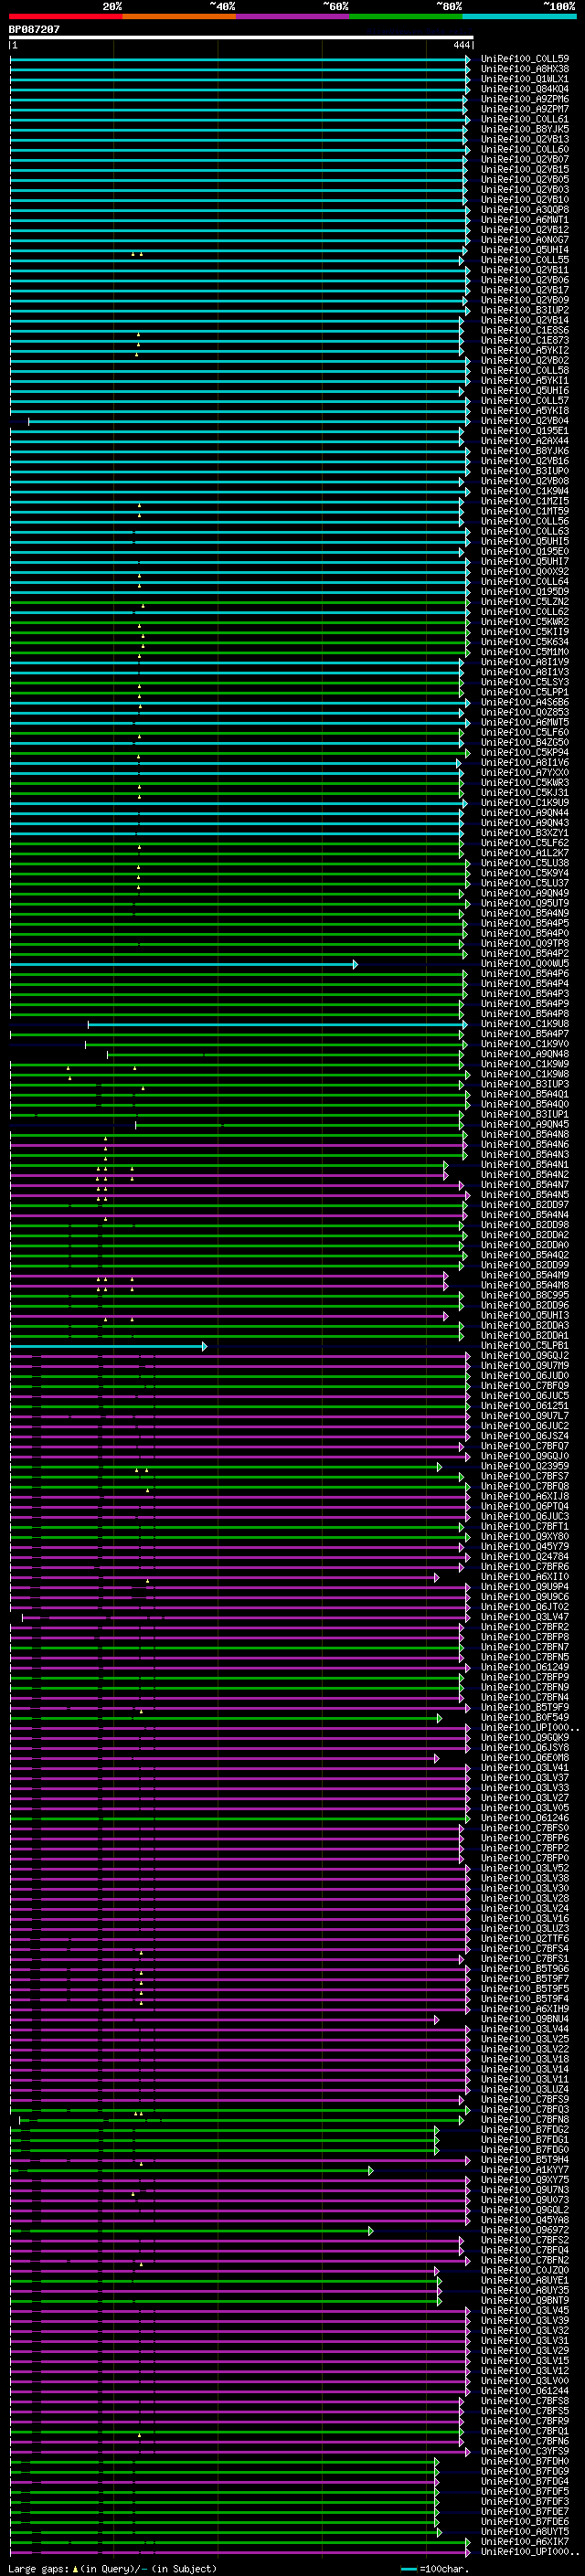Select the query label BP087207
This screenshot has width=585, height=2576.
pyautogui.click(x=34, y=30)
